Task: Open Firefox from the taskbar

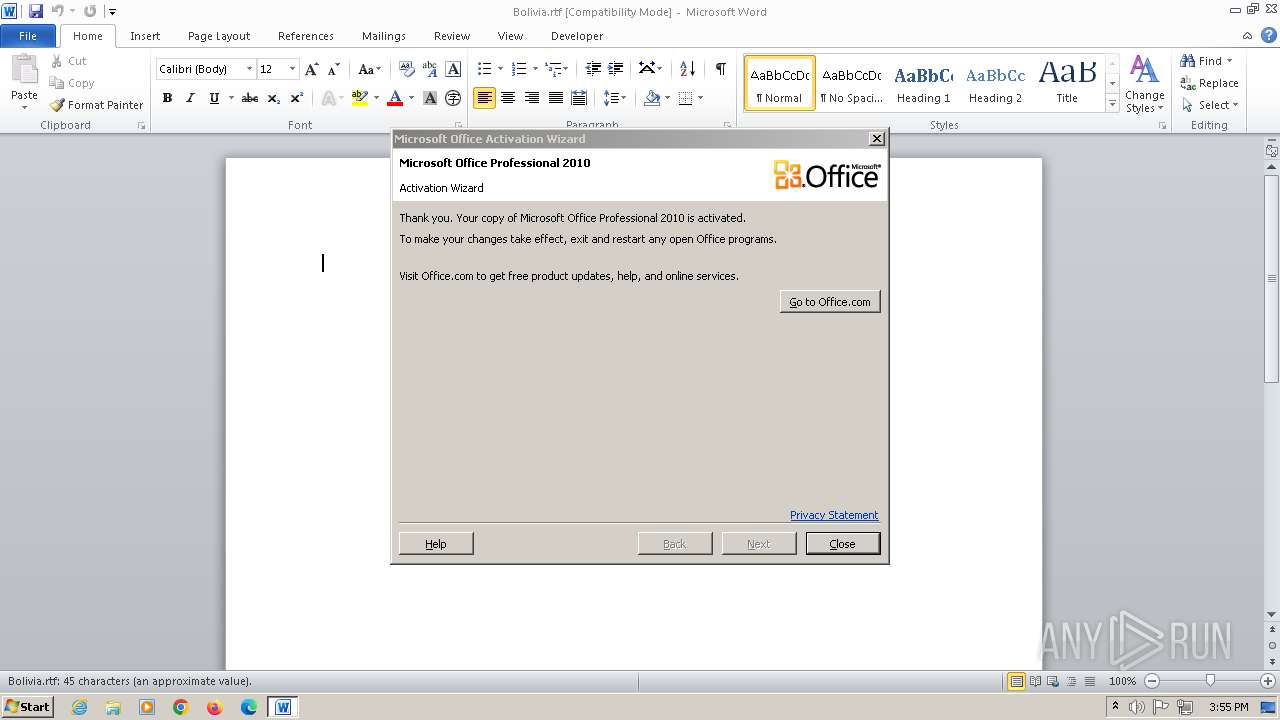Action: tap(214, 707)
